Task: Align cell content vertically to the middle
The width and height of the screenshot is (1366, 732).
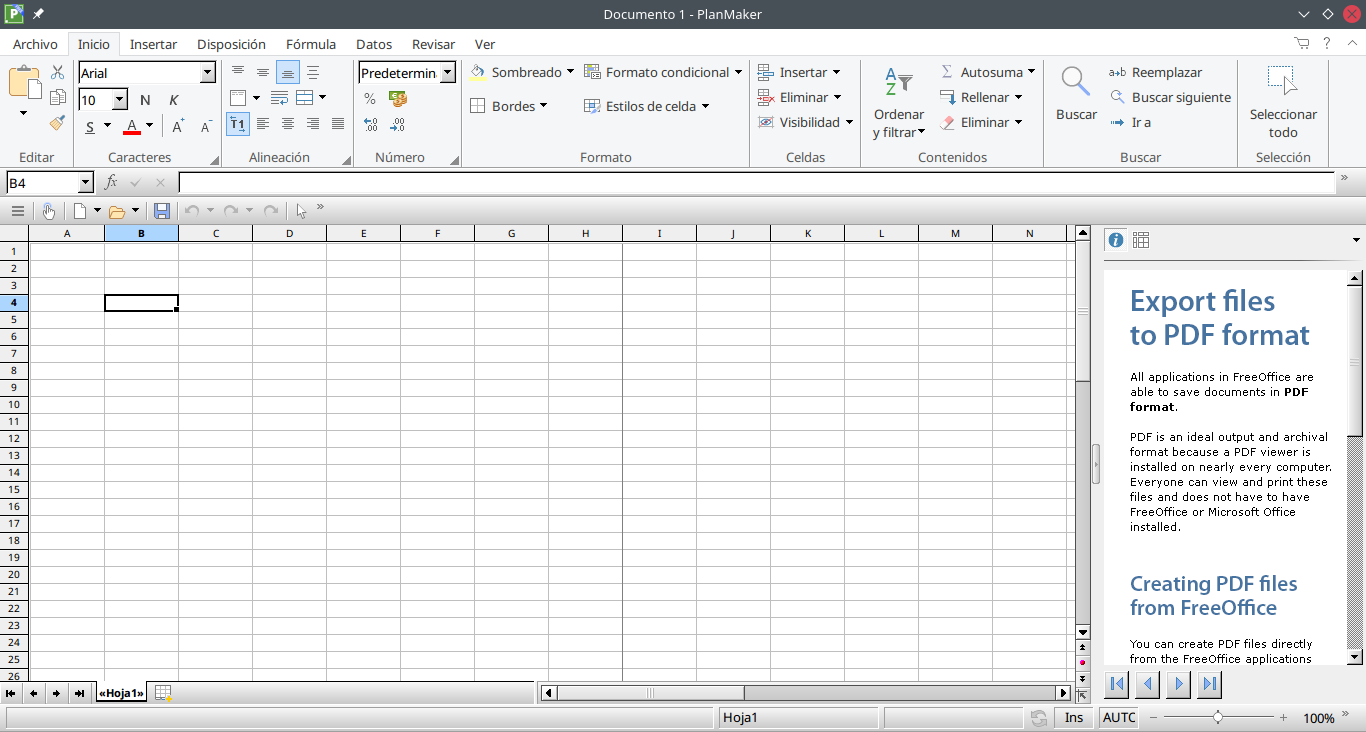Action: [263, 72]
